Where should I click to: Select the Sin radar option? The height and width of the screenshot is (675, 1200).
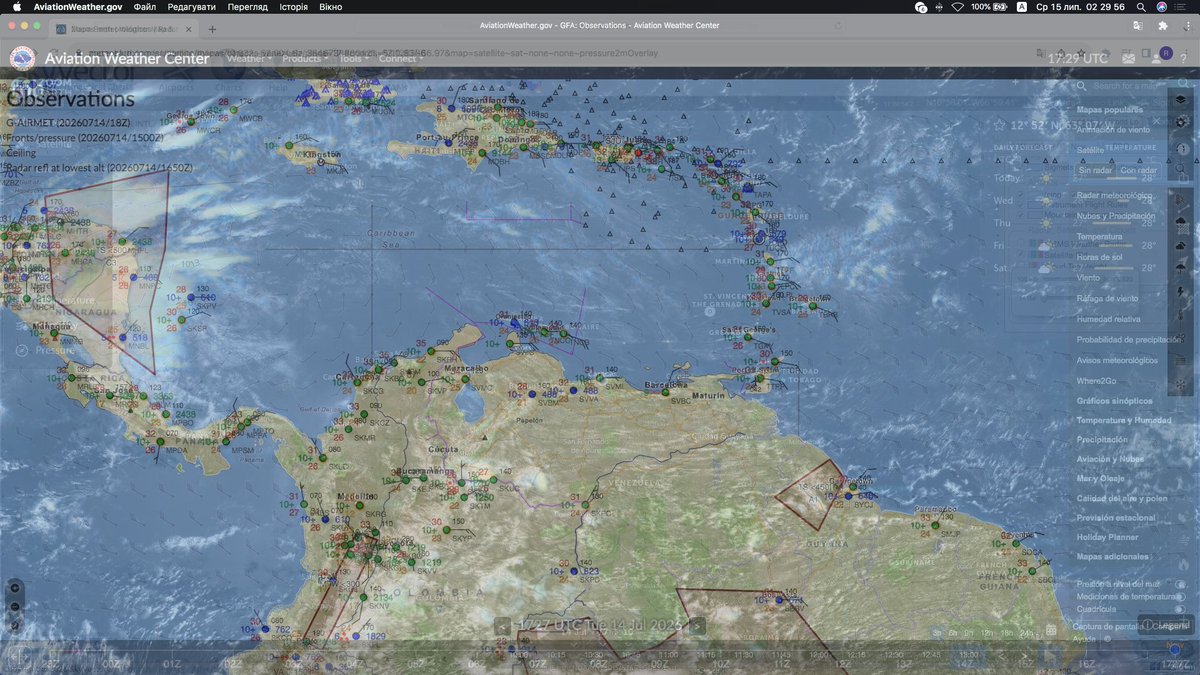pos(1095,170)
